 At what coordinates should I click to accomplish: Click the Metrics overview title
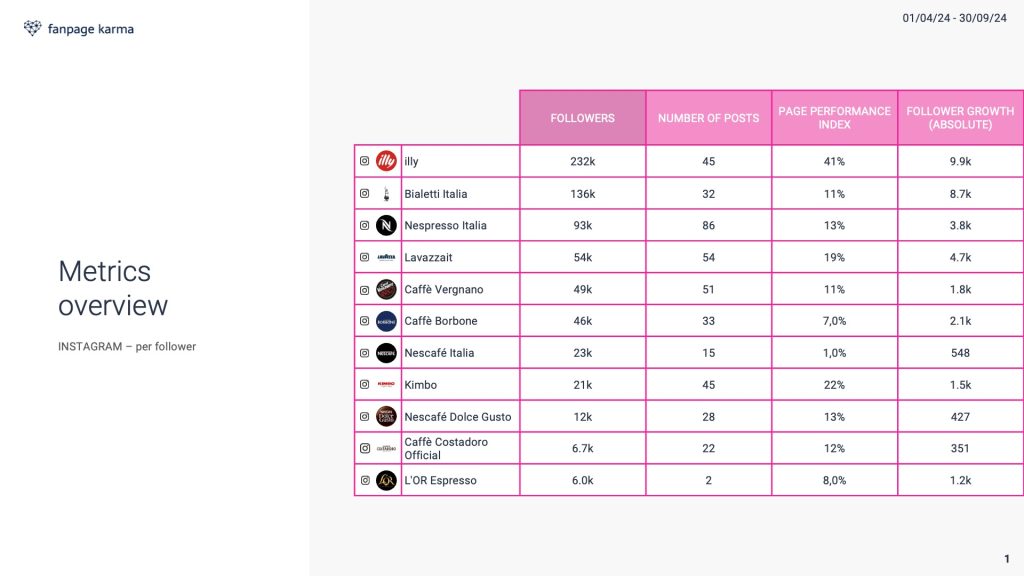(113, 289)
